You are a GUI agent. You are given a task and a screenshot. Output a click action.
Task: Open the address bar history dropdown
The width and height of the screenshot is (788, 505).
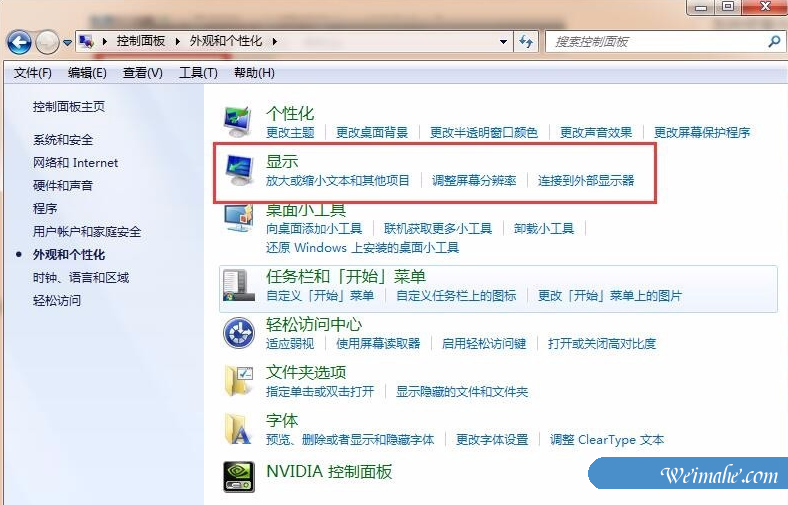pos(503,42)
